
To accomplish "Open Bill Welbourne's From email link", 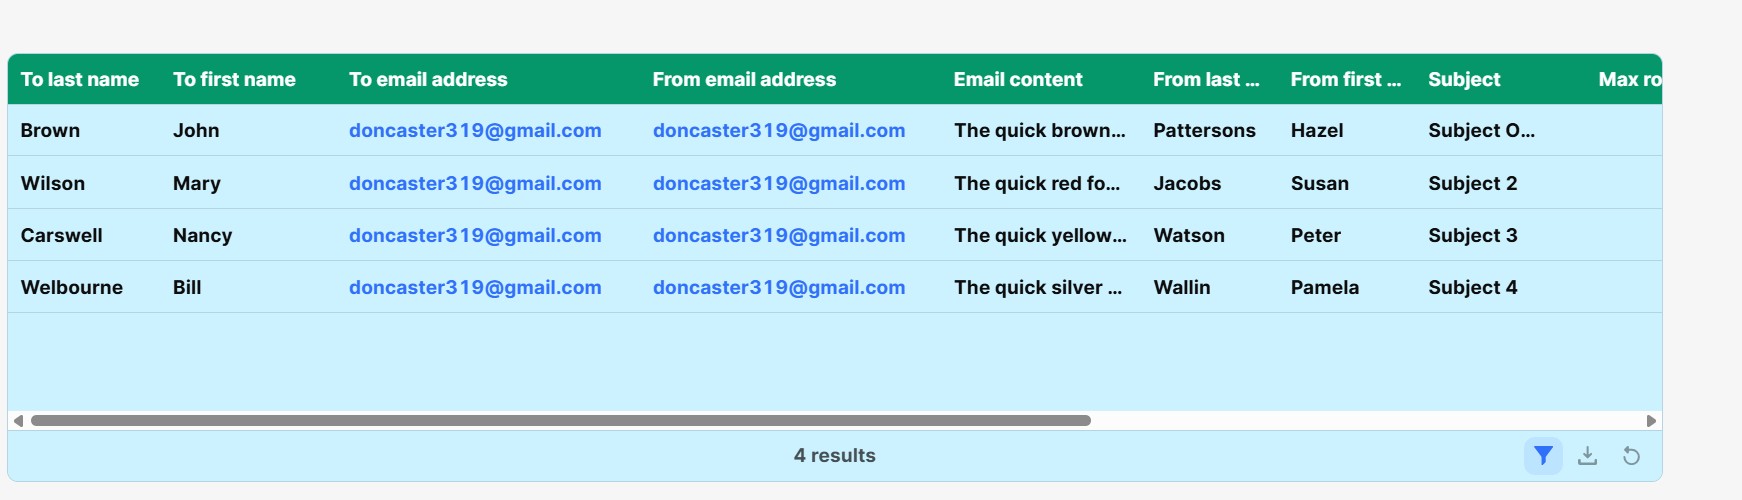I will coord(779,288).
